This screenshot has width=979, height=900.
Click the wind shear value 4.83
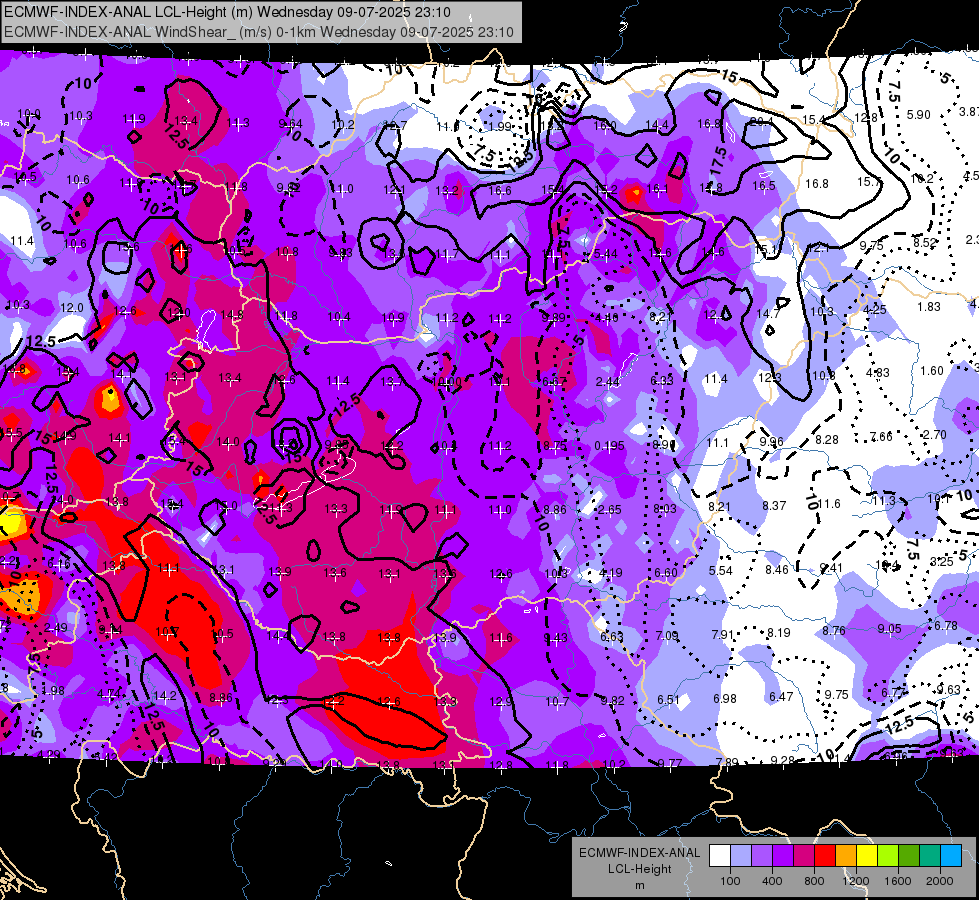[877, 373]
